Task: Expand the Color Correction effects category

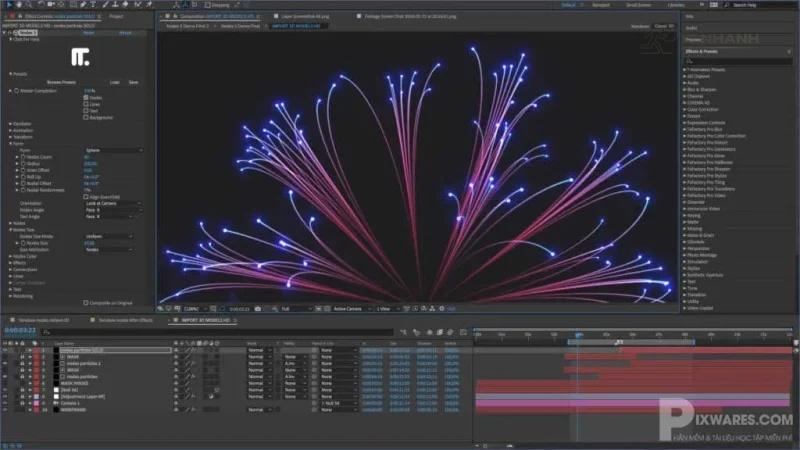Action: (x=685, y=109)
